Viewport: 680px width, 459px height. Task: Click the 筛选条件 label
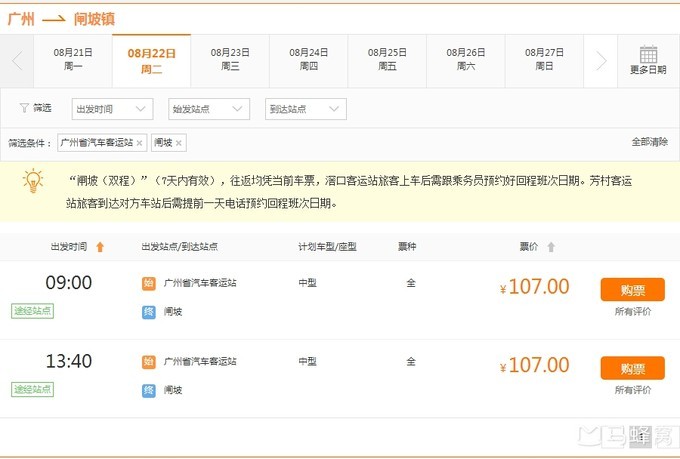pyautogui.click(x=29, y=143)
